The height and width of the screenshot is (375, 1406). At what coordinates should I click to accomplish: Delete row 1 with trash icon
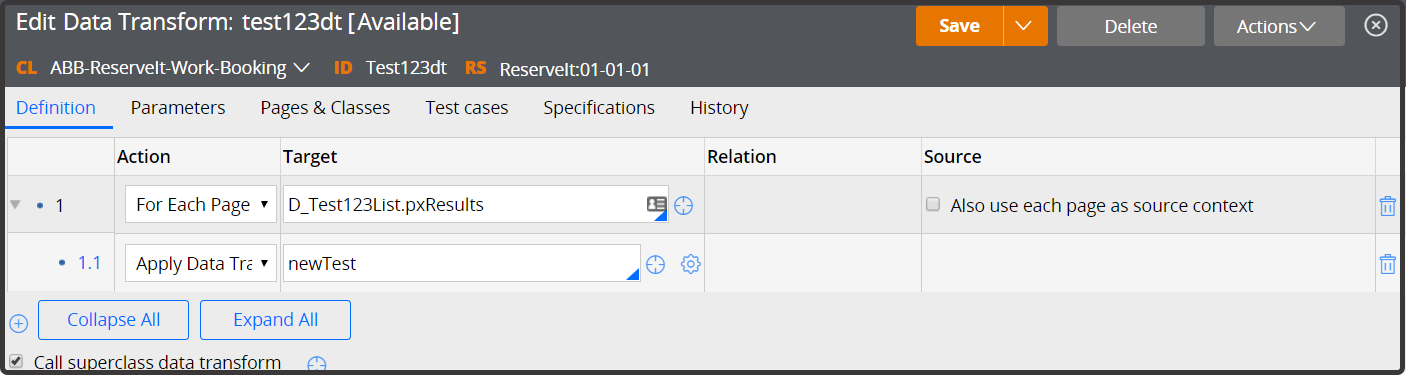tap(1387, 206)
